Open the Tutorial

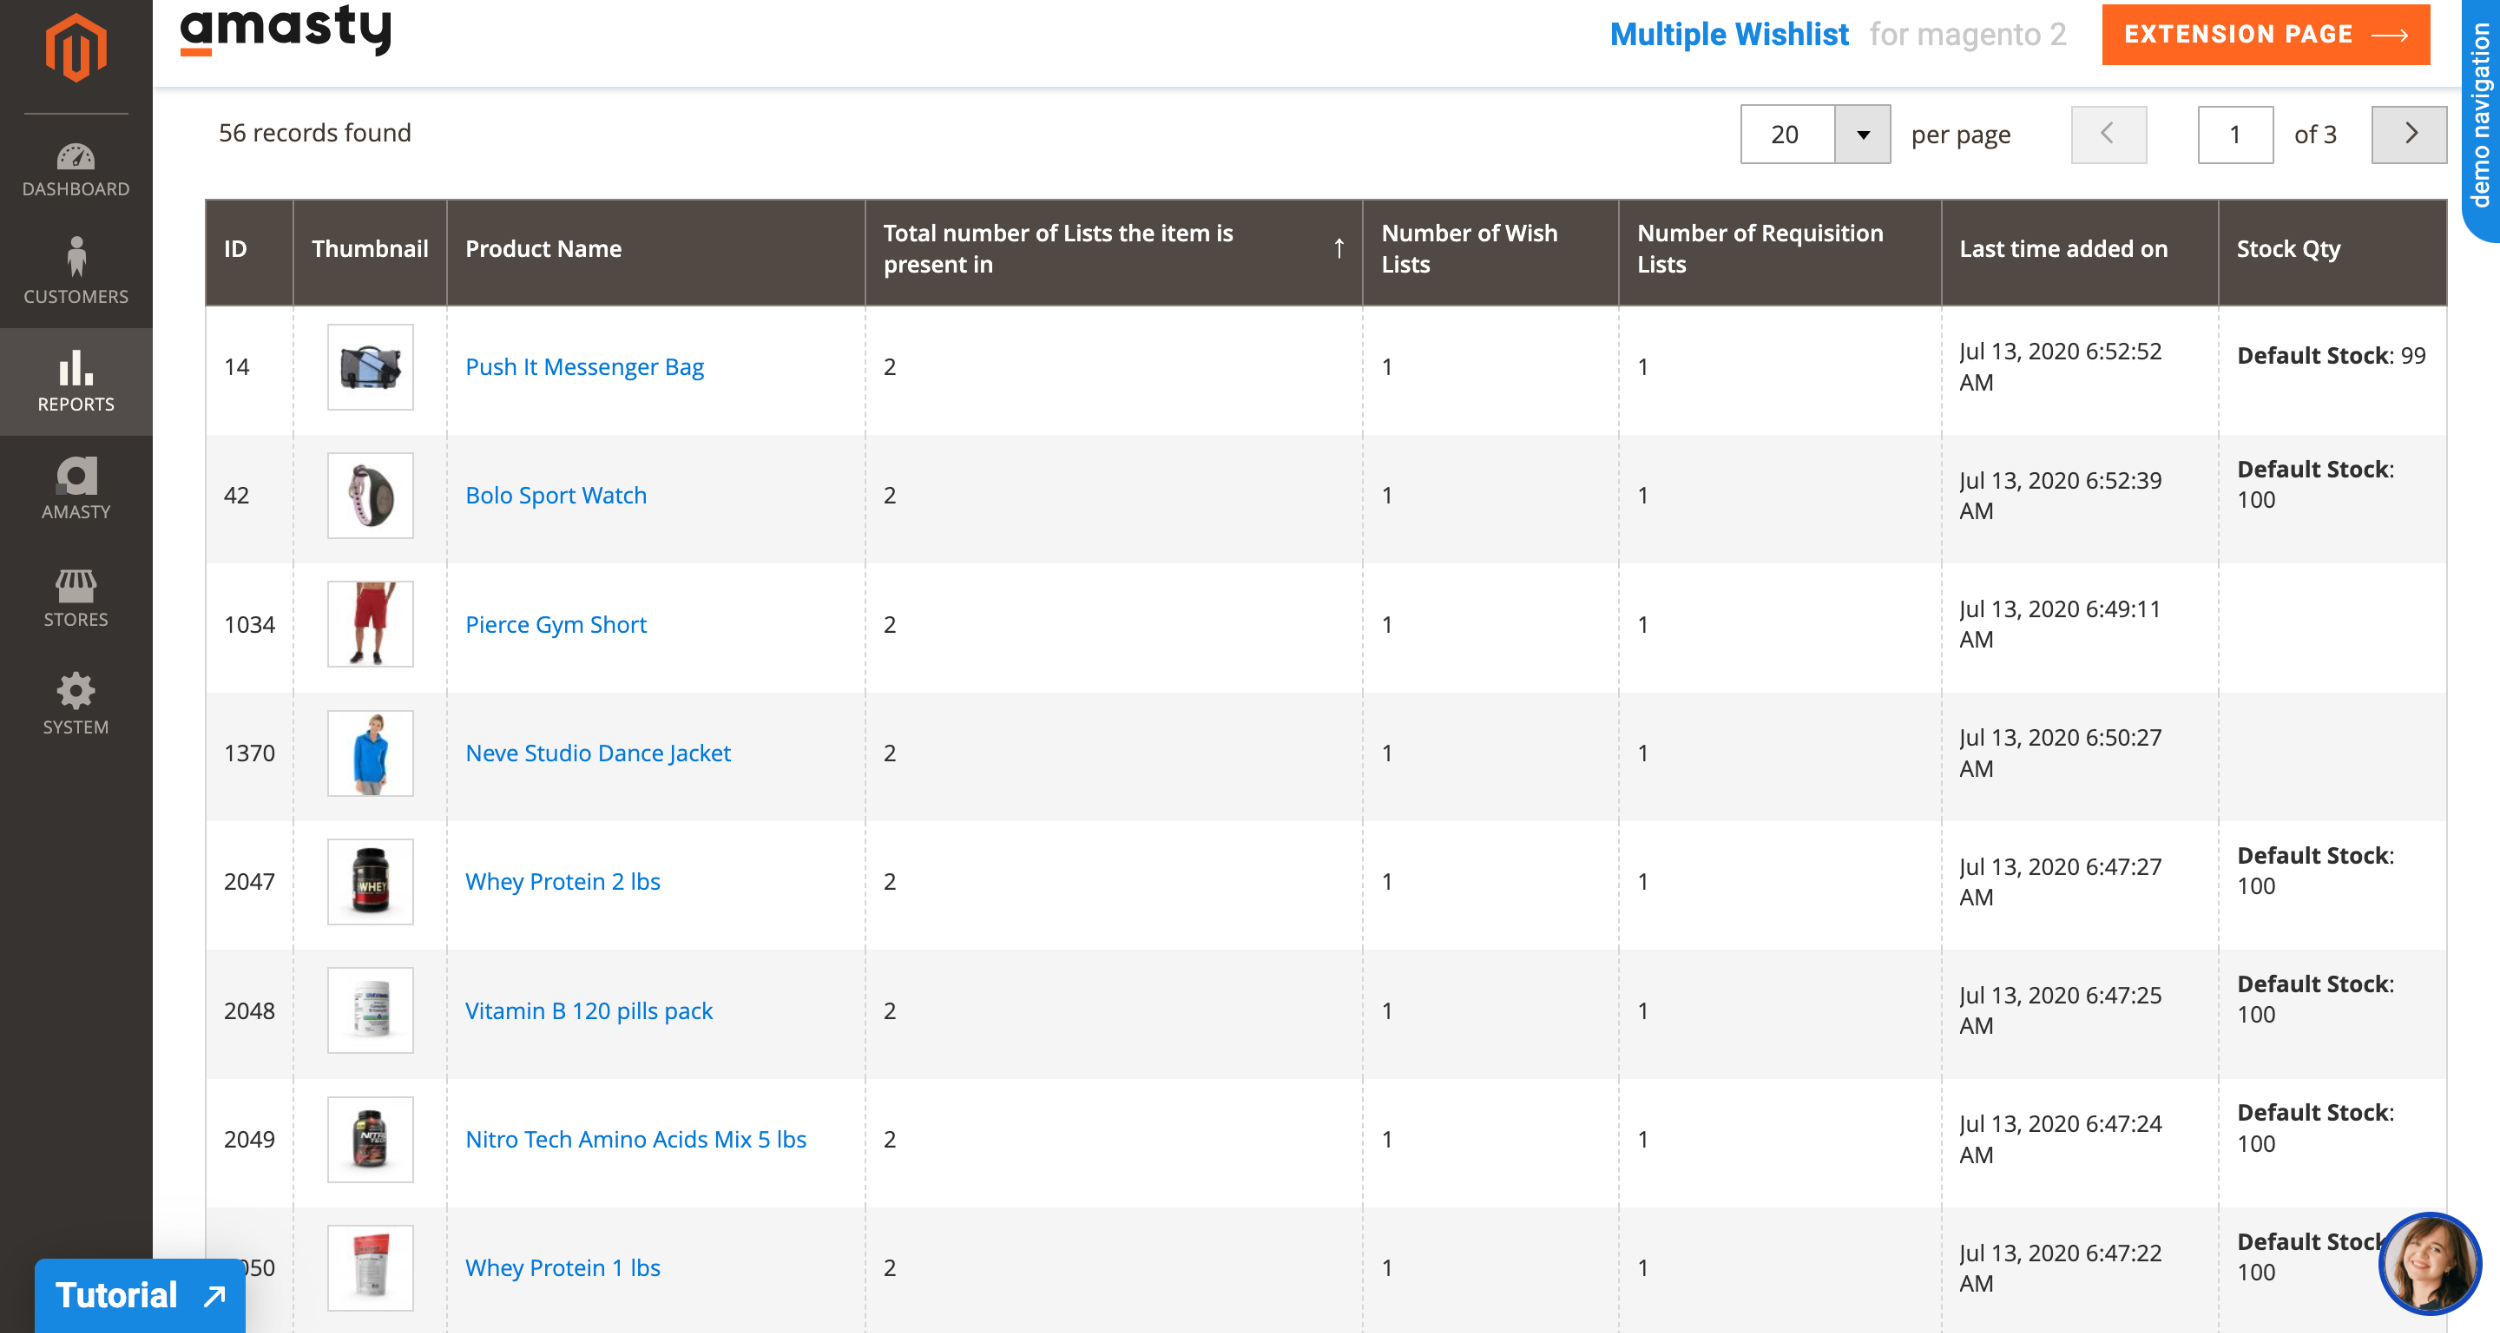[139, 1294]
